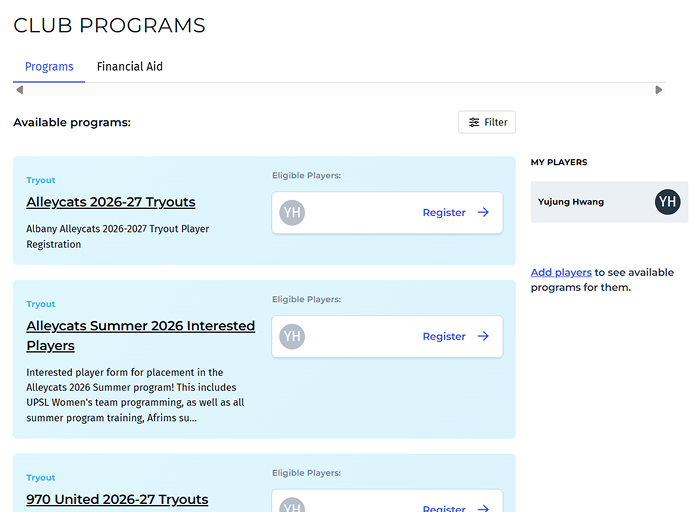Click Eligible Players label in 970 United card
697x512 pixels.
click(306, 473)
